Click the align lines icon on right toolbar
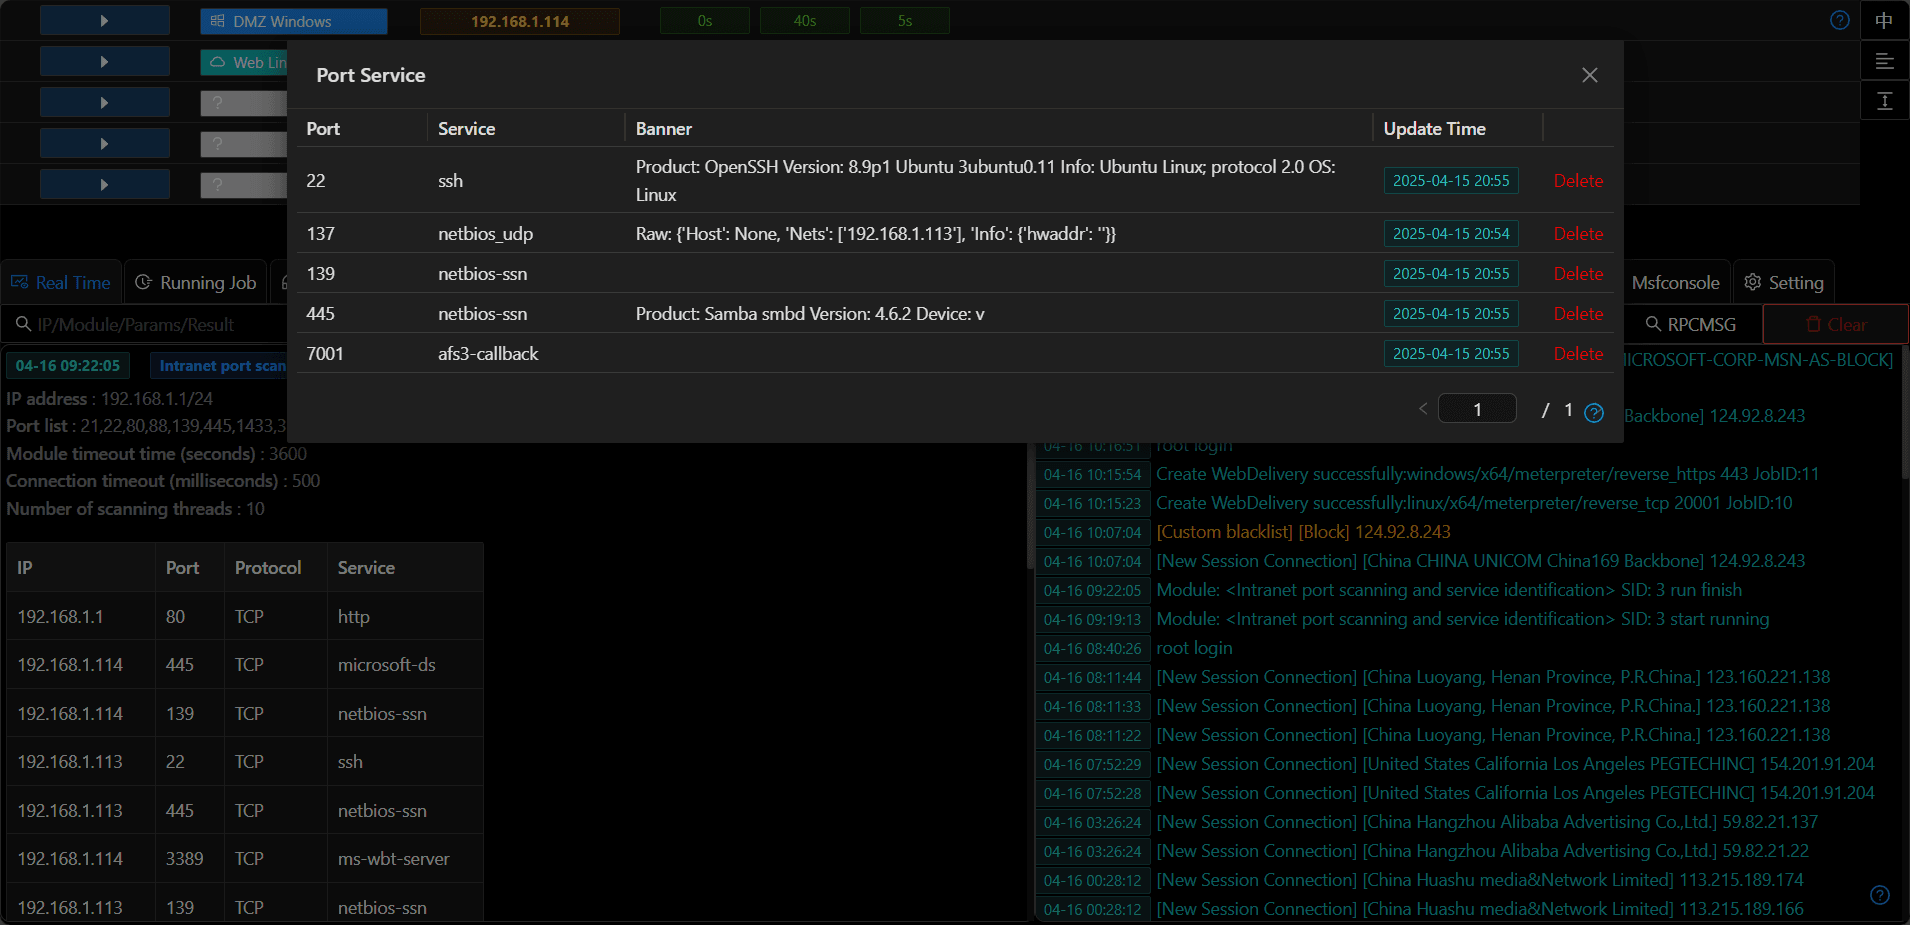 (x=1885, y=61)
